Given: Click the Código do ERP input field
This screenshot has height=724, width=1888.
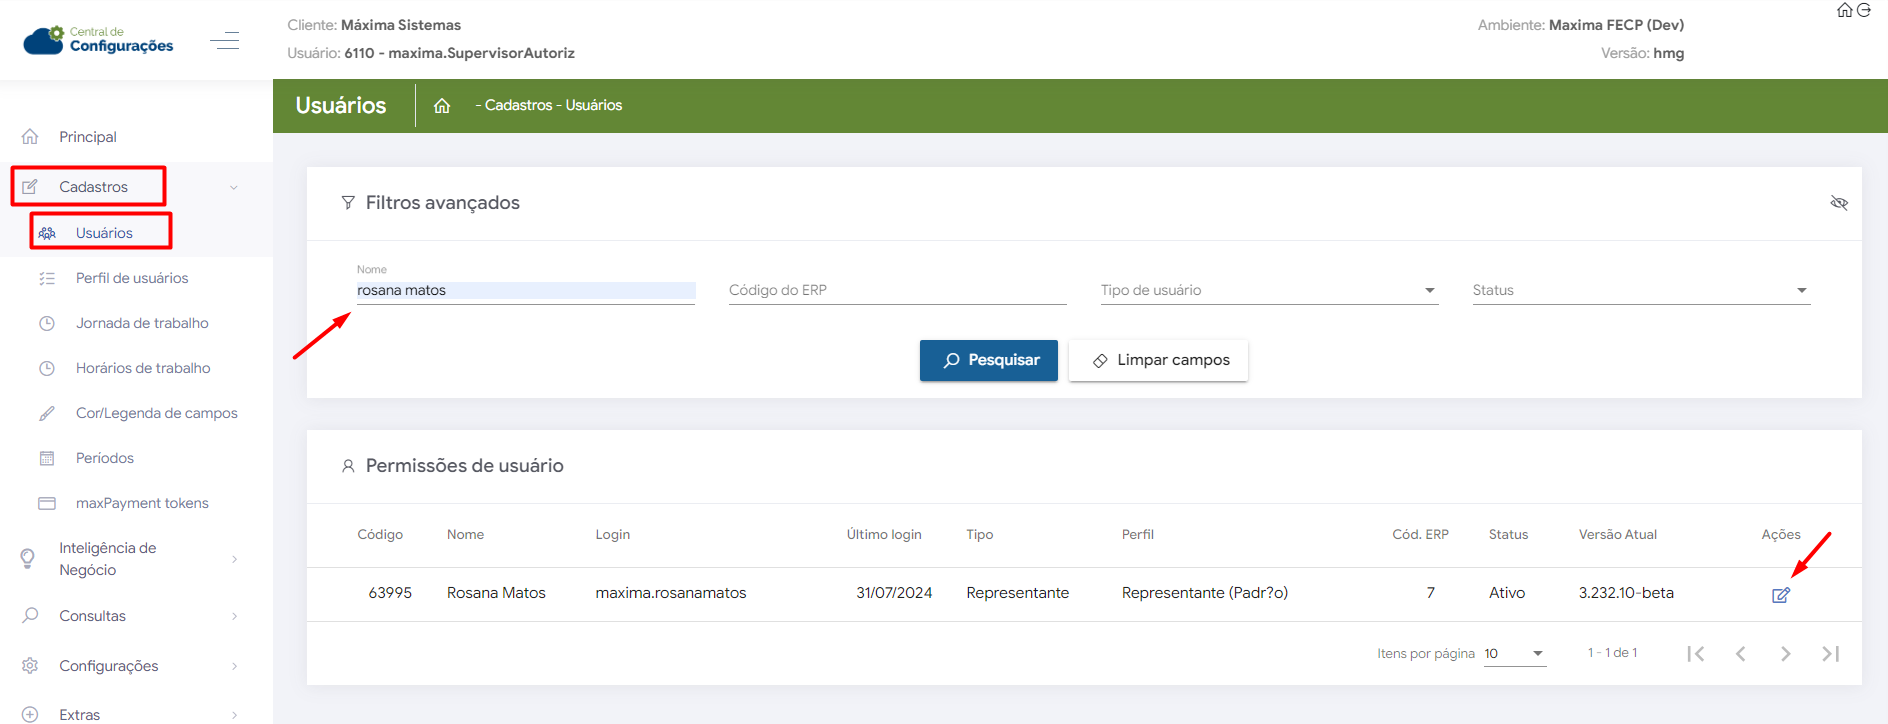Looking at the screenshot, I should coord(897,291).
